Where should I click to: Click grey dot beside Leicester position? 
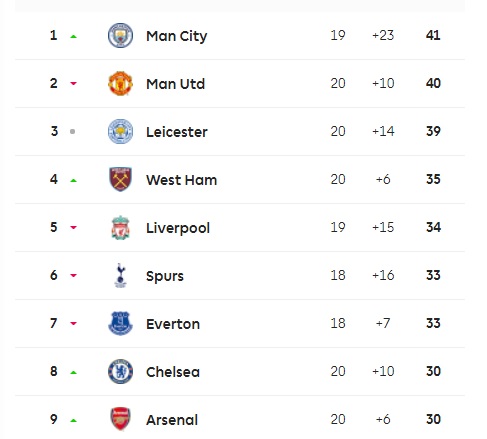coord(72,132)
